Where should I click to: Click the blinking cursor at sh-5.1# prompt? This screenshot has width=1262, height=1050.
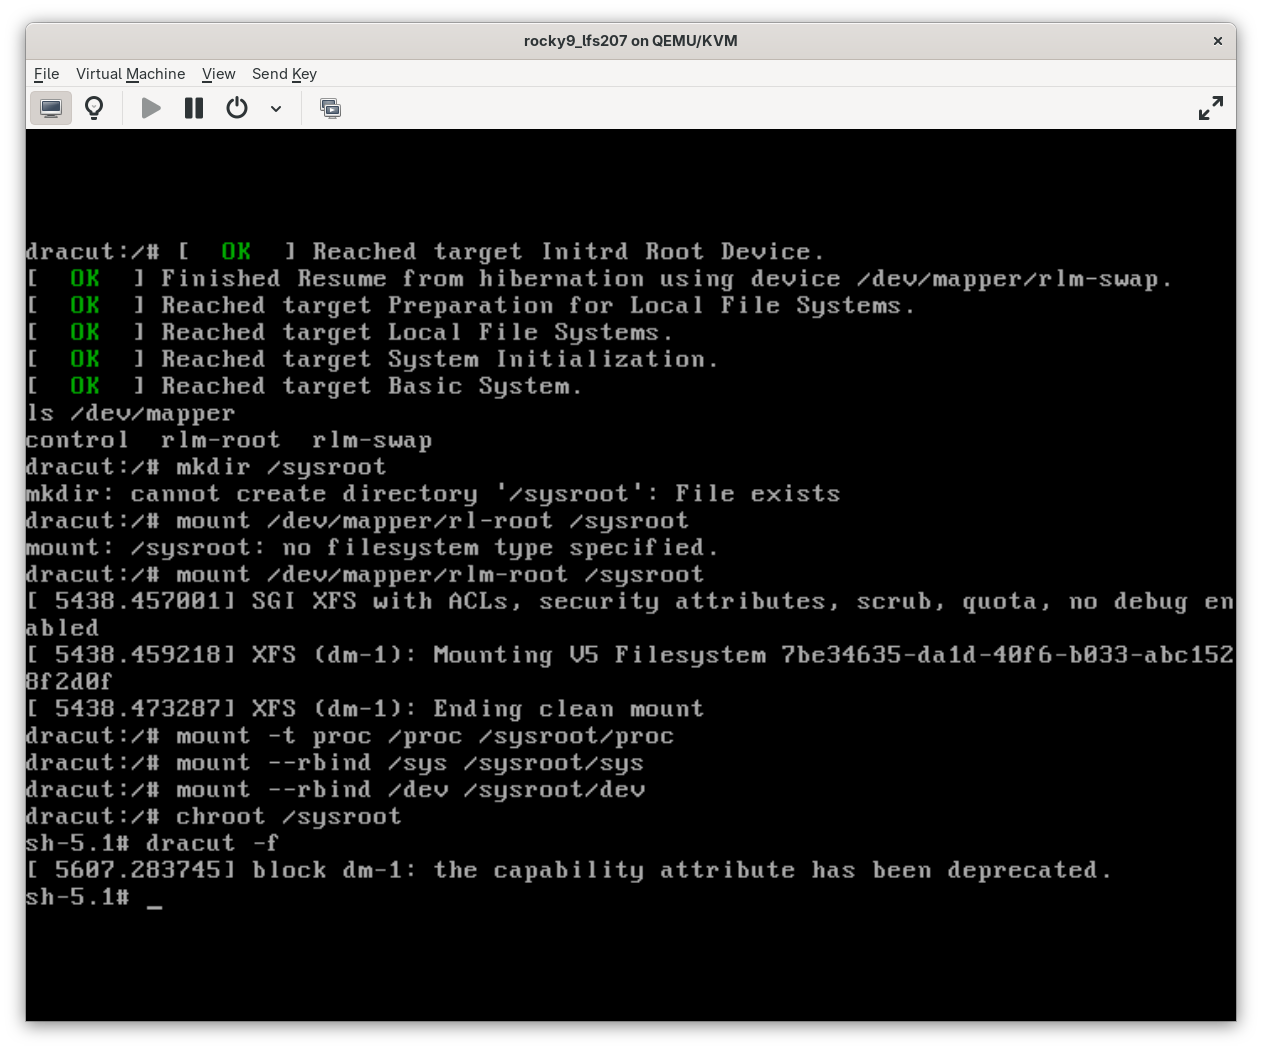154,898
